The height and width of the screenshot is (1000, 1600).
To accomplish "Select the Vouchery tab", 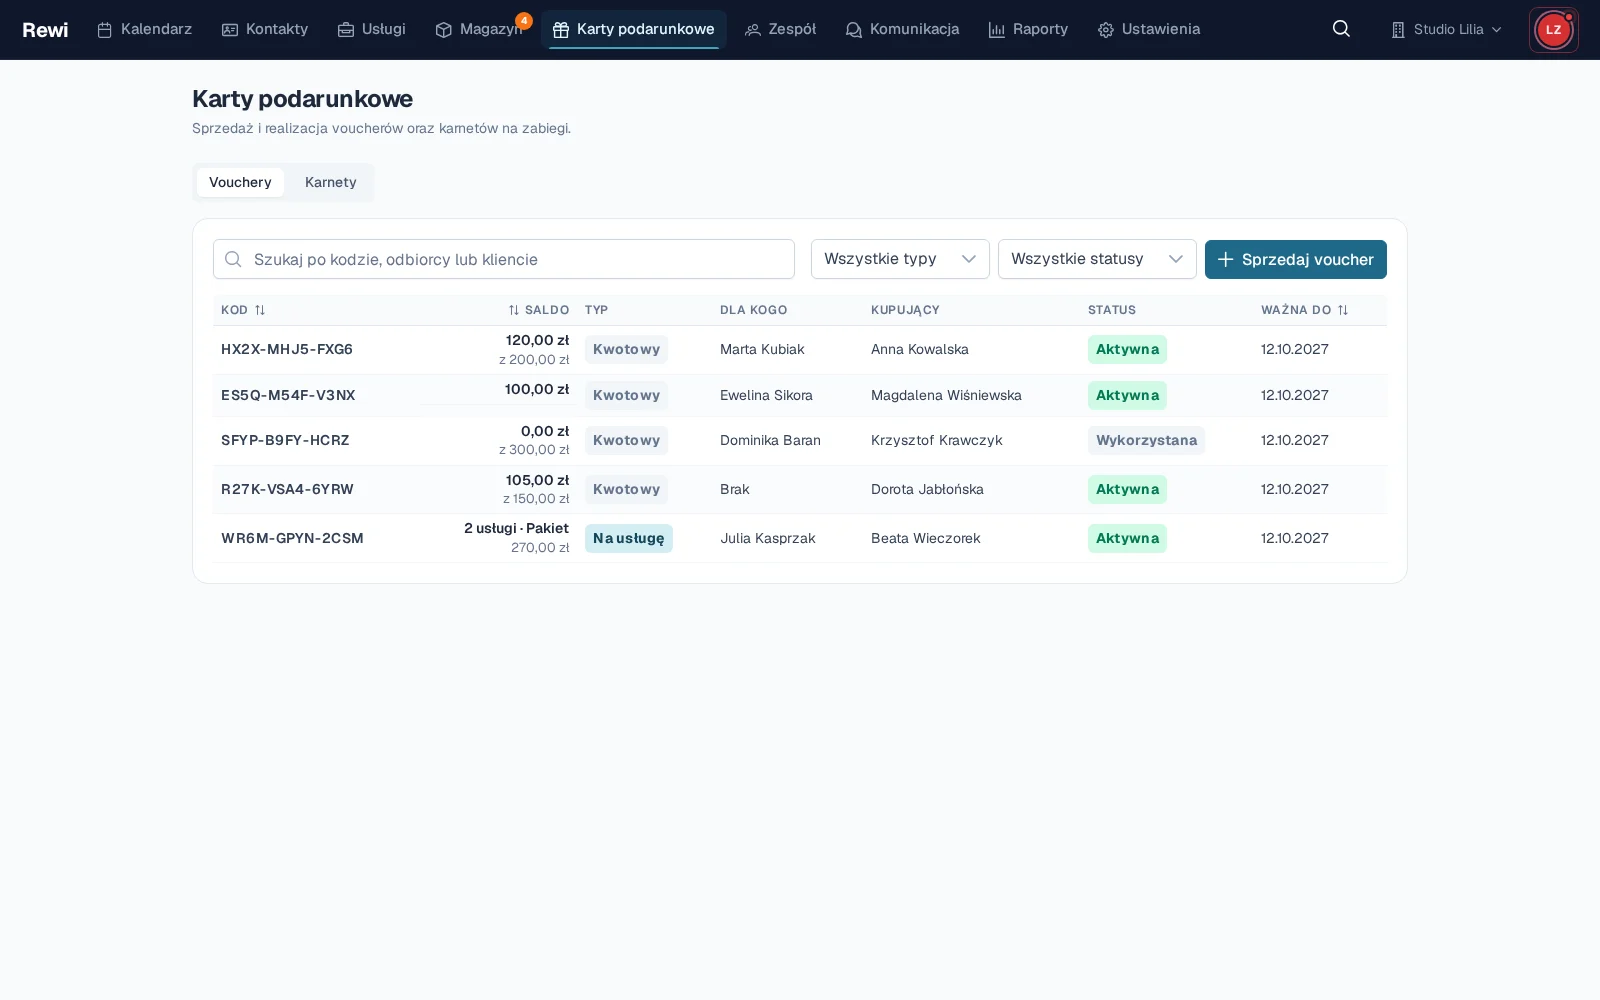I will [240, 182].
